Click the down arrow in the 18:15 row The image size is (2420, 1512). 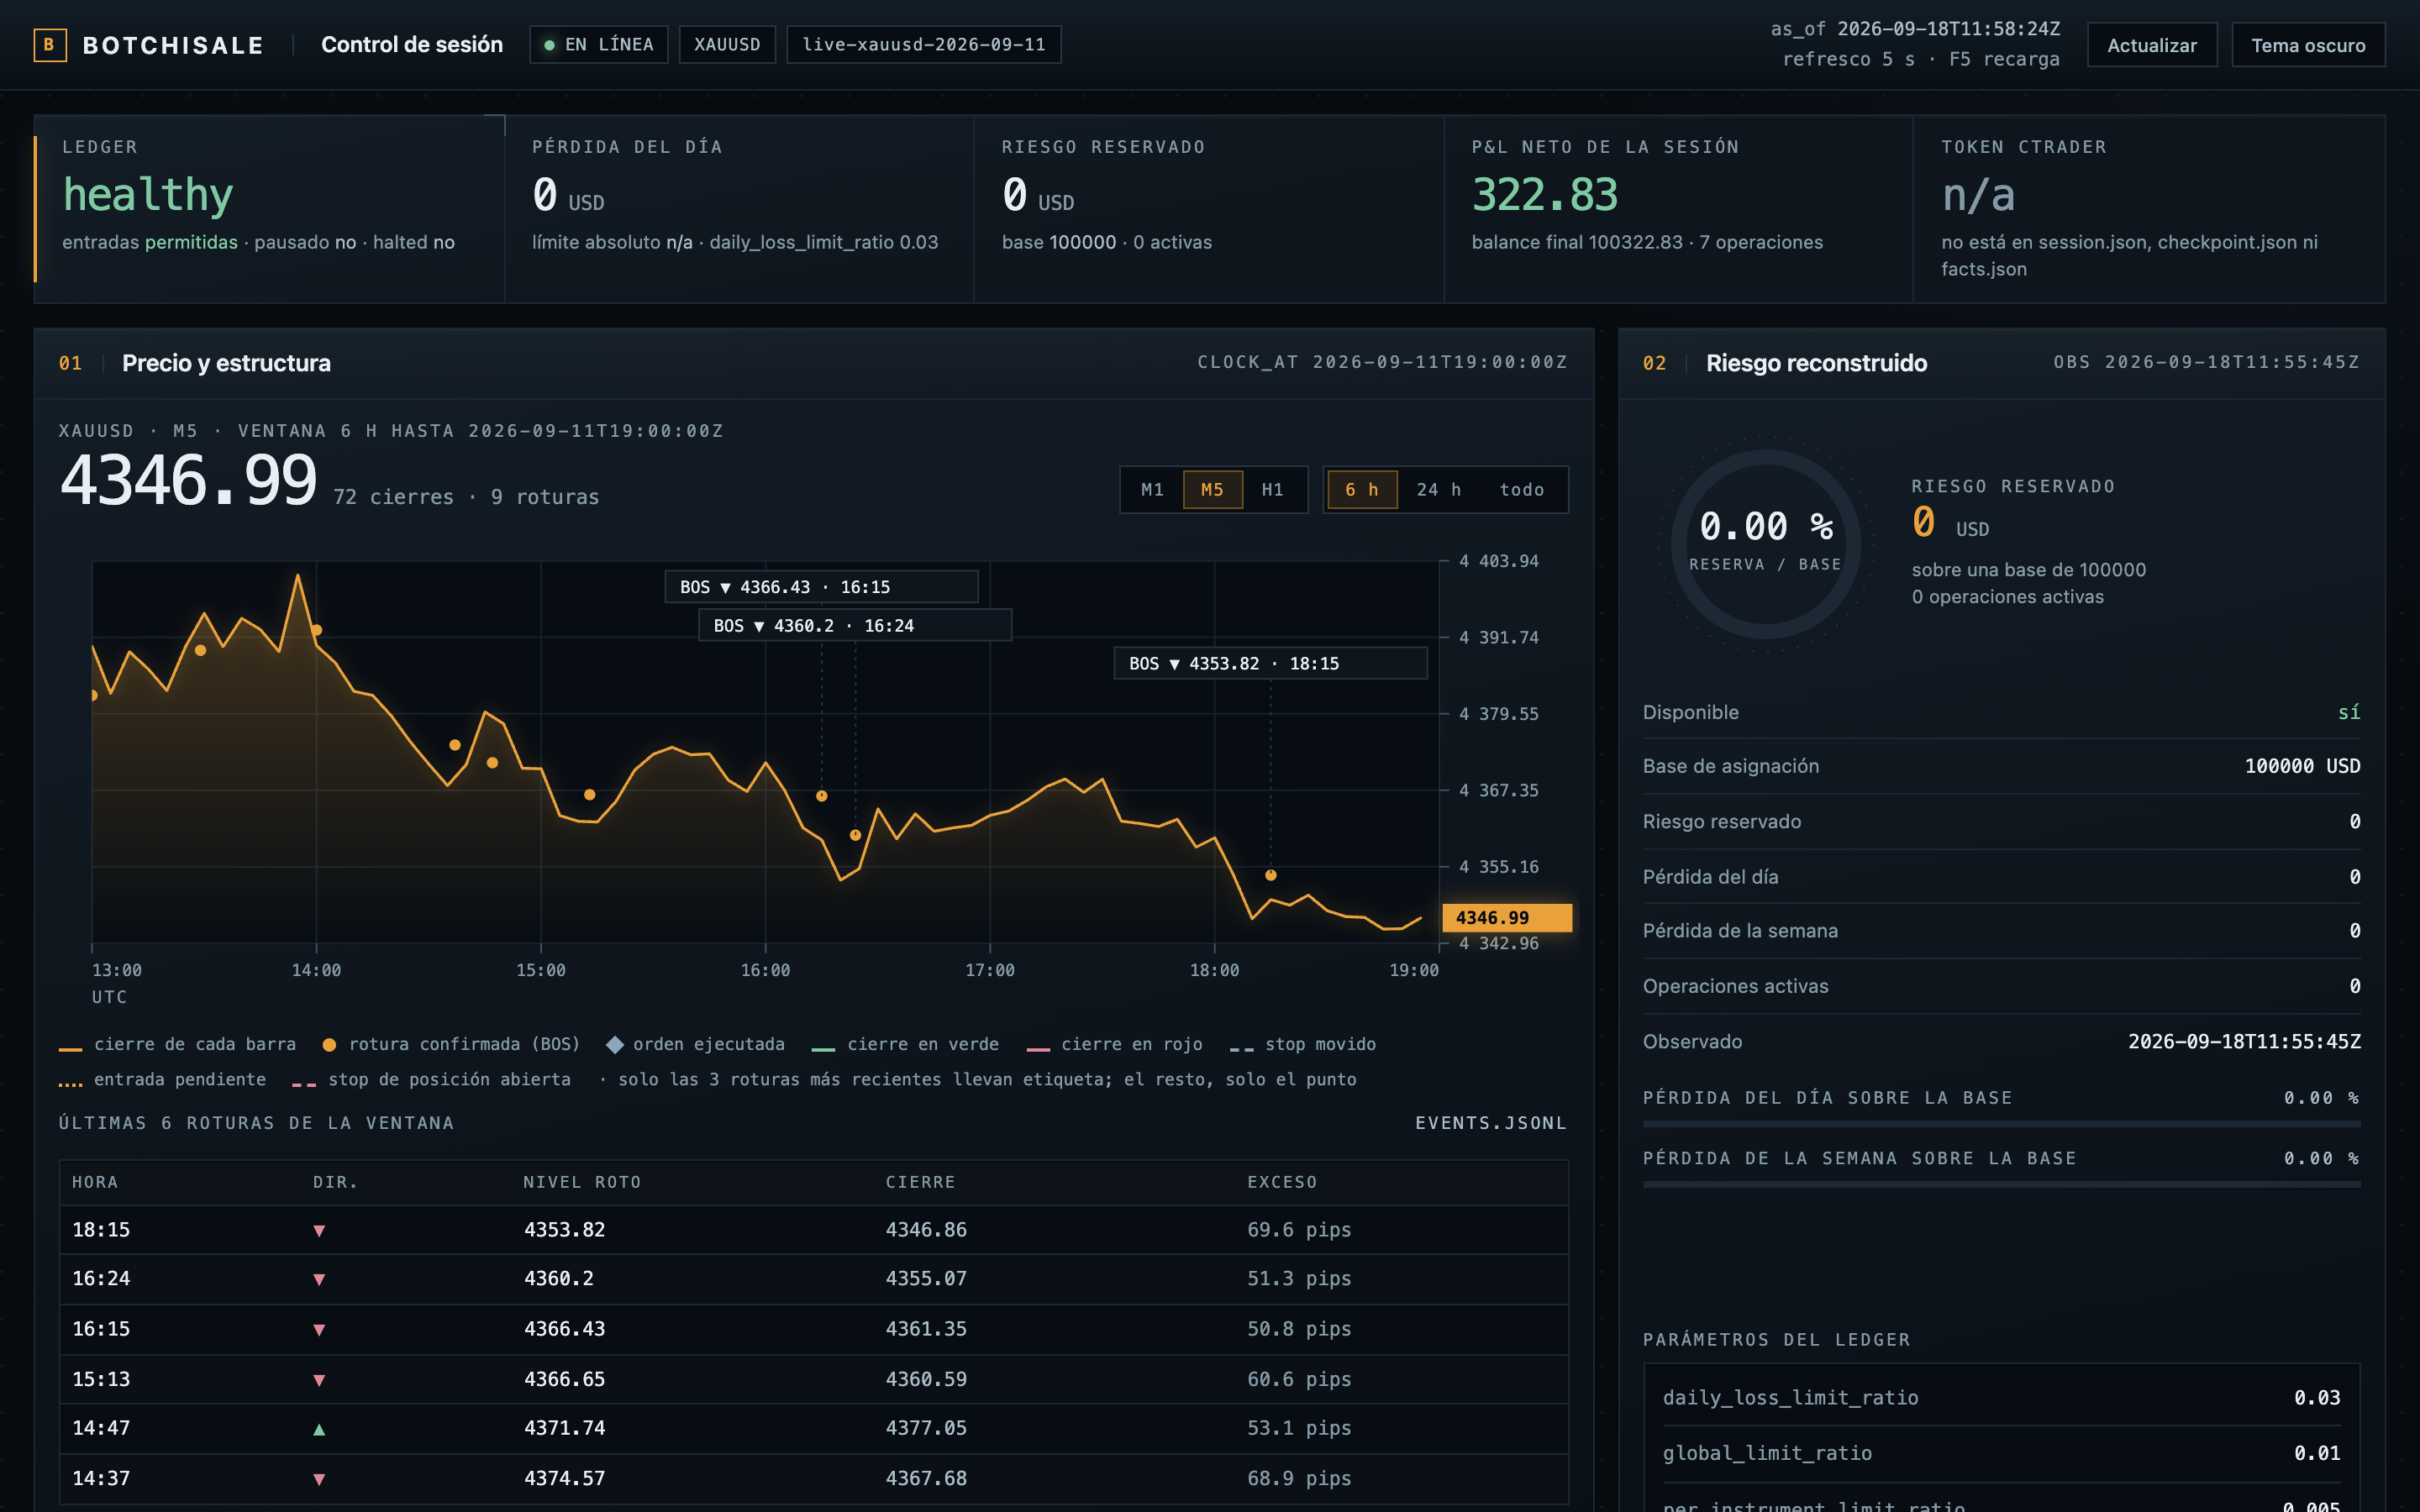click(319, 1230)
